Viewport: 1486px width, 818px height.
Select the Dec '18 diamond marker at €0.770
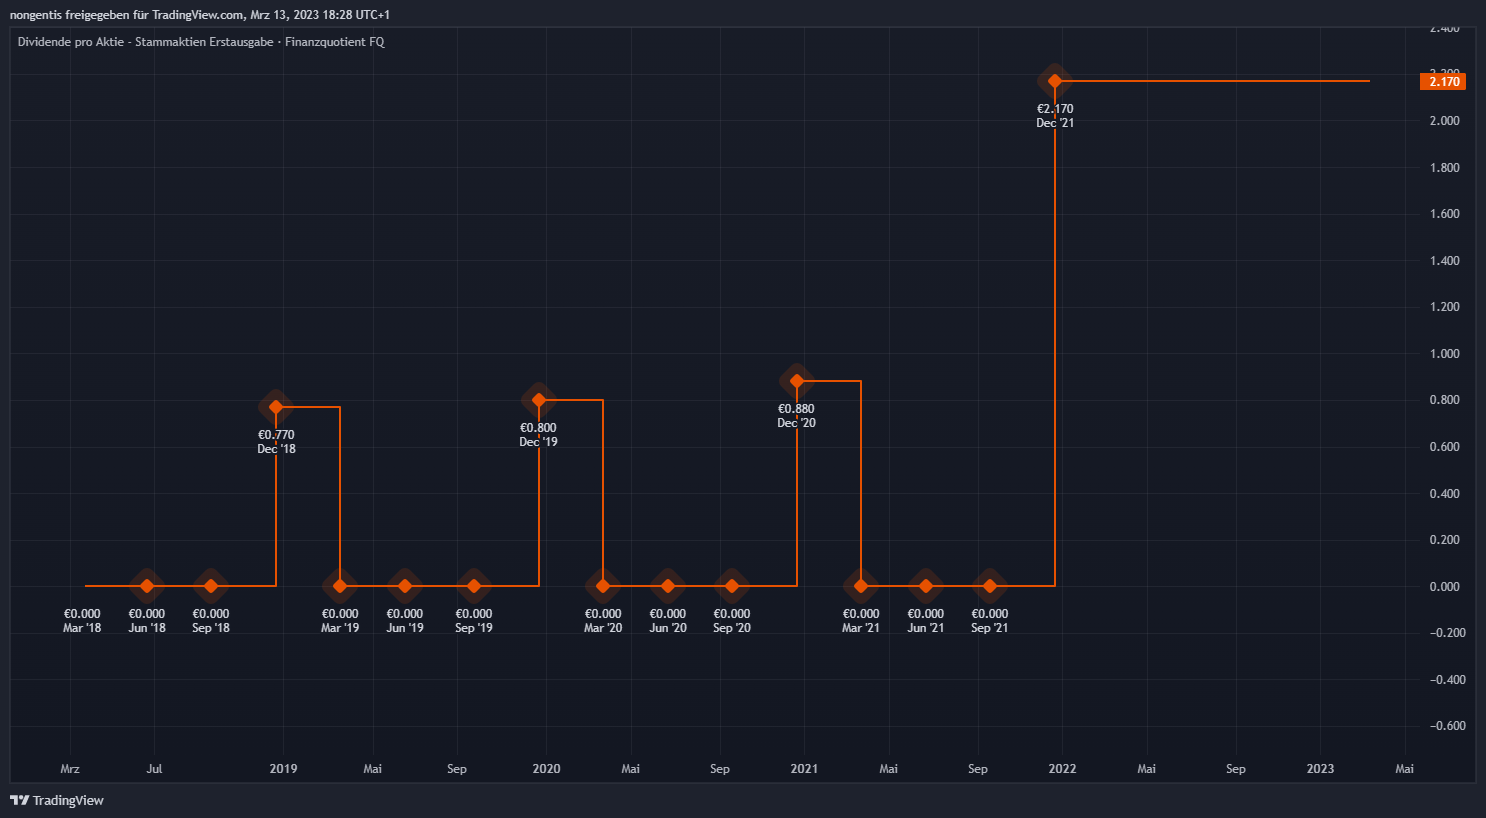click(x=276, y=407)
